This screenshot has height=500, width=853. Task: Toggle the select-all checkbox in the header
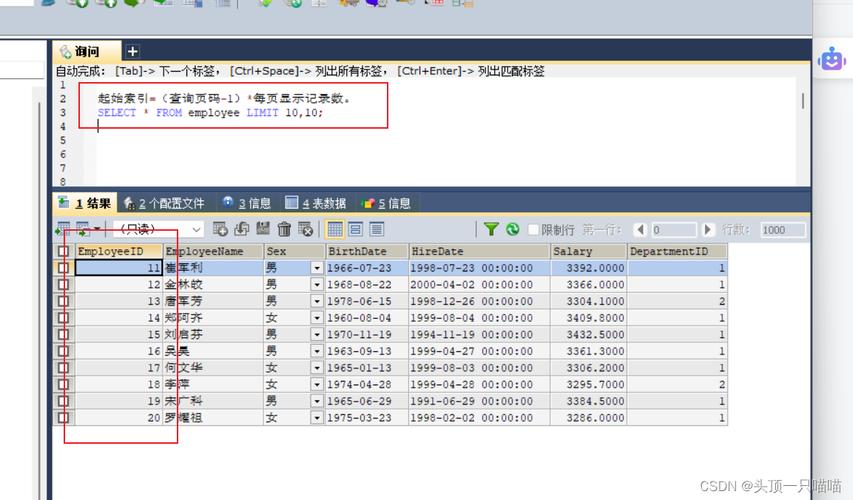(64, 251)
